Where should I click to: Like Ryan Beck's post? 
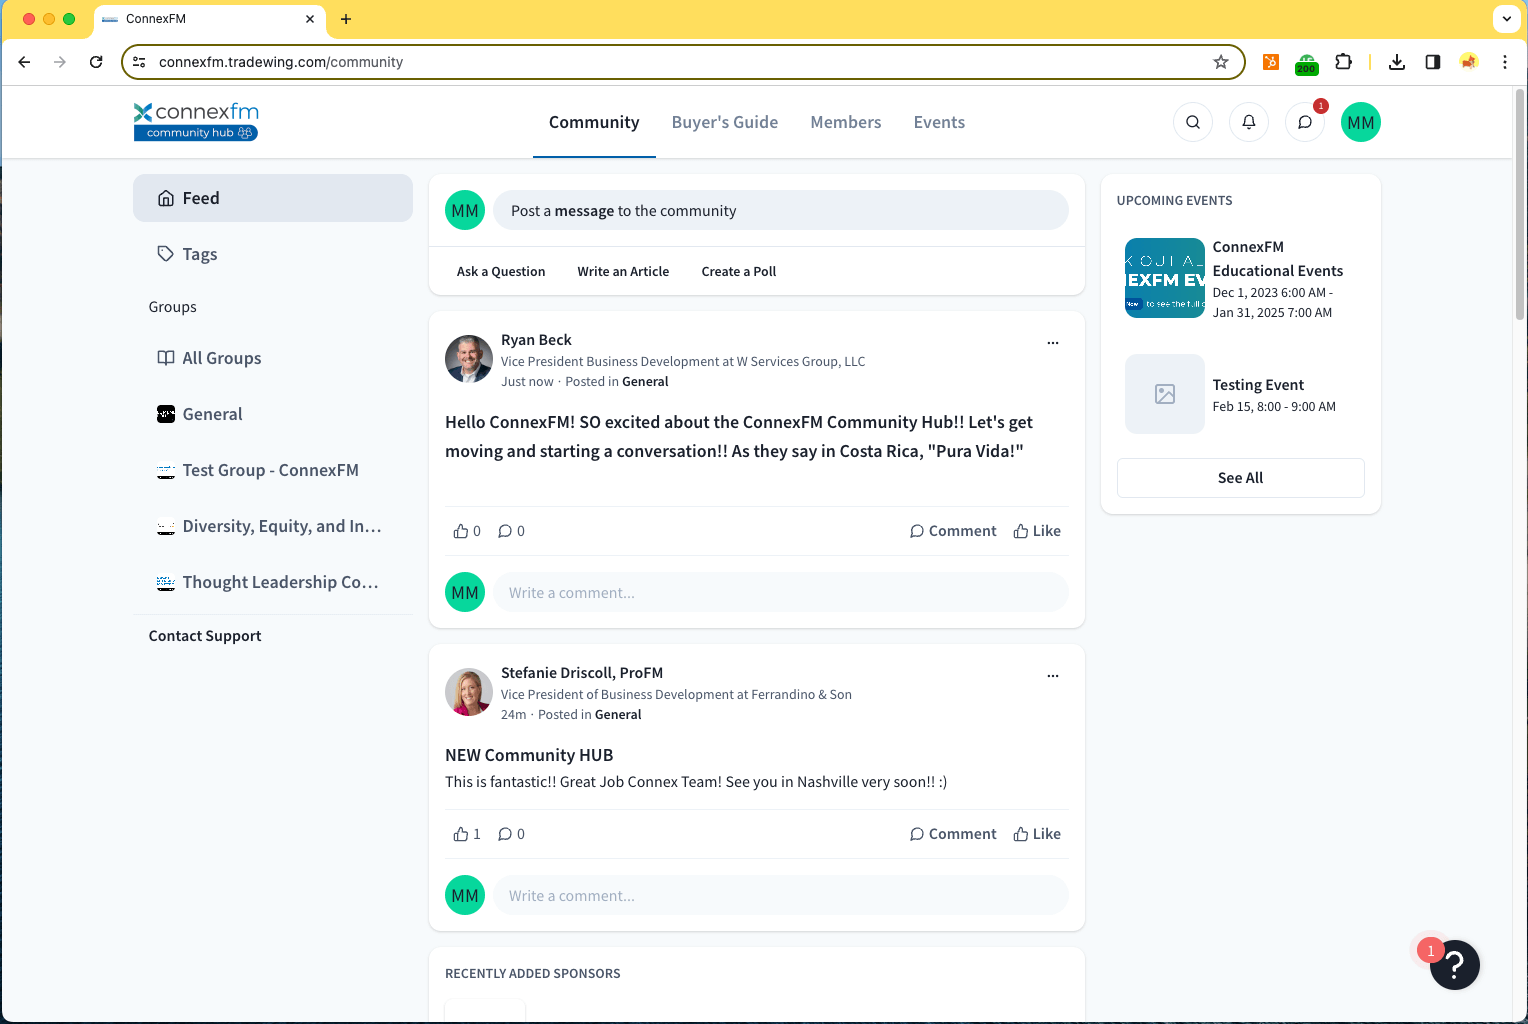click(1037, 531)
